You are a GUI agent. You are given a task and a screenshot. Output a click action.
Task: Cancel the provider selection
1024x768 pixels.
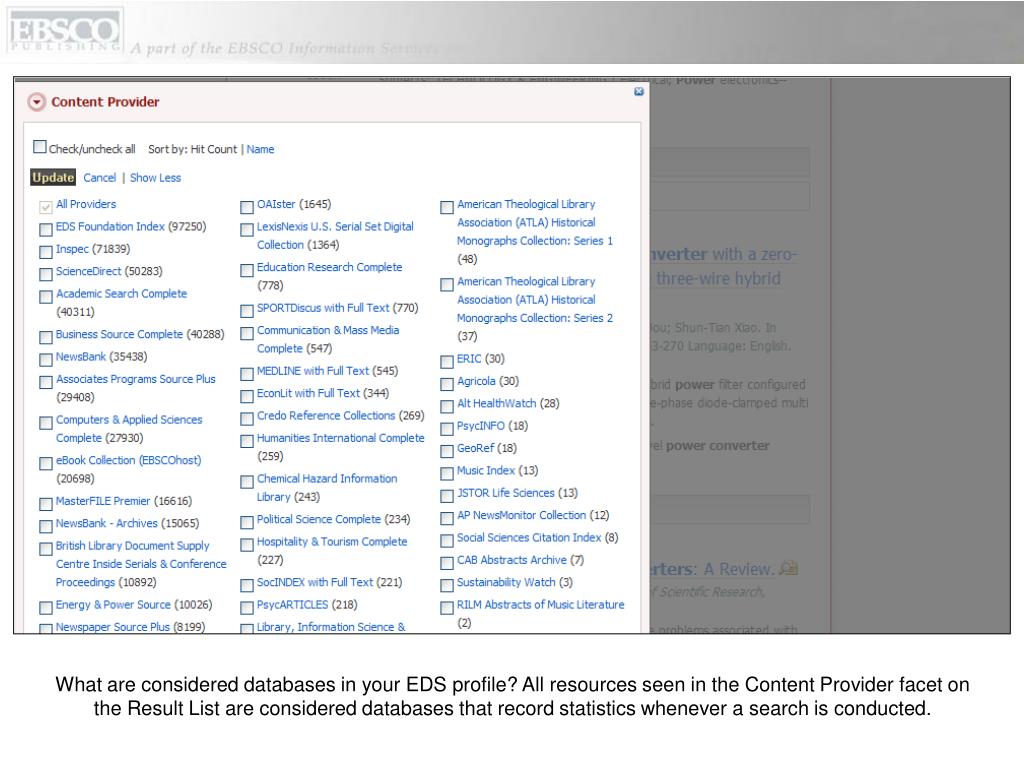[99, 178]
